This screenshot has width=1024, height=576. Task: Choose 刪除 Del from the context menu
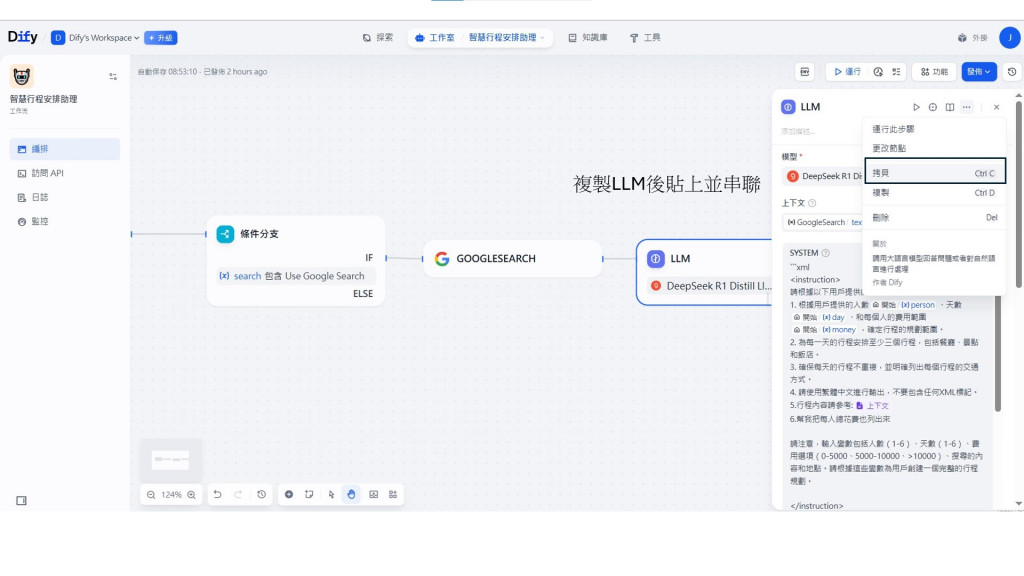pos(935,217)
